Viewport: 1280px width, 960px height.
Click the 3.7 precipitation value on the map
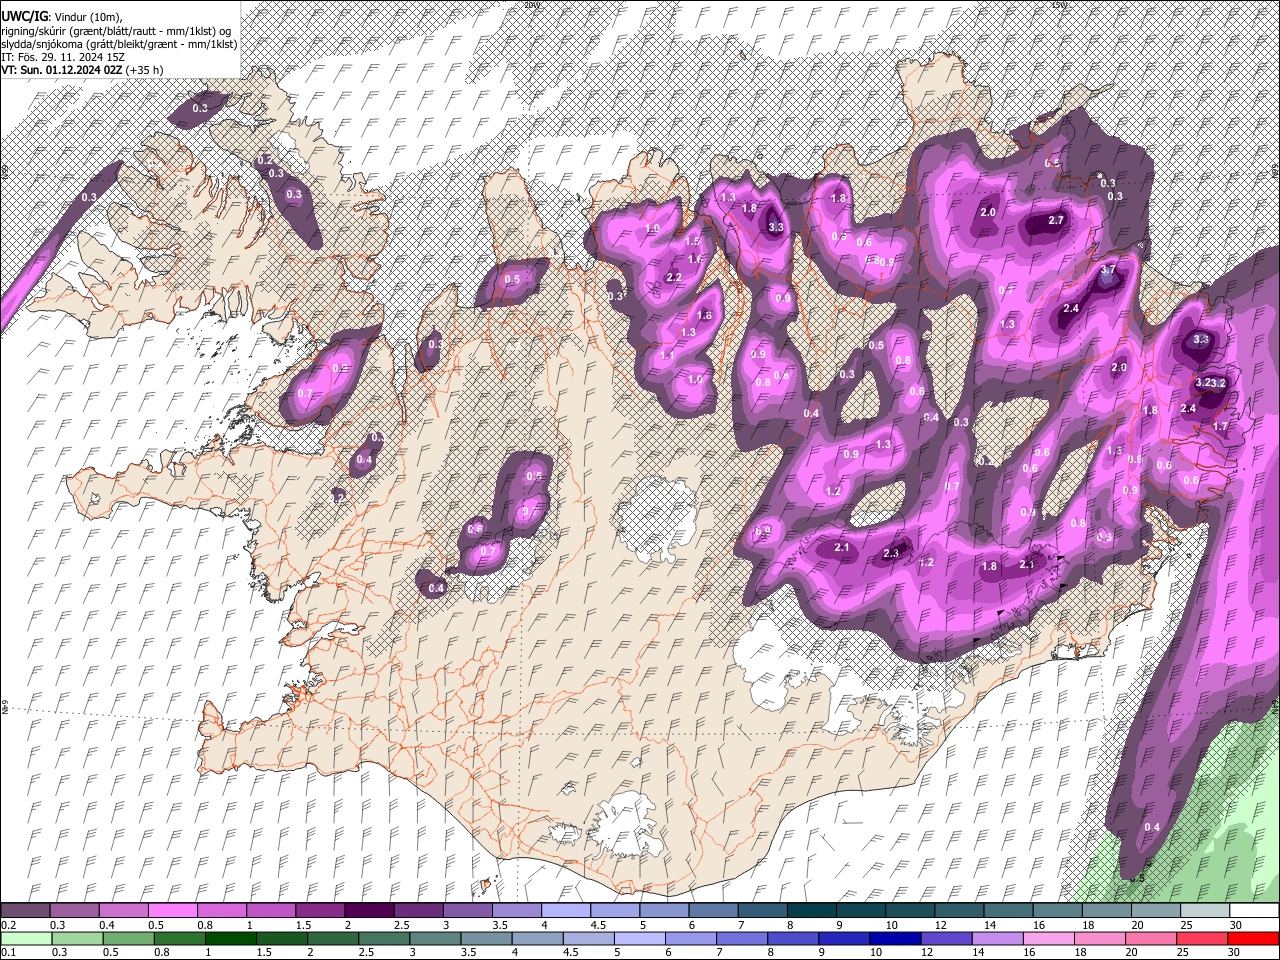pyautogui.click(x=1108, y=270)
